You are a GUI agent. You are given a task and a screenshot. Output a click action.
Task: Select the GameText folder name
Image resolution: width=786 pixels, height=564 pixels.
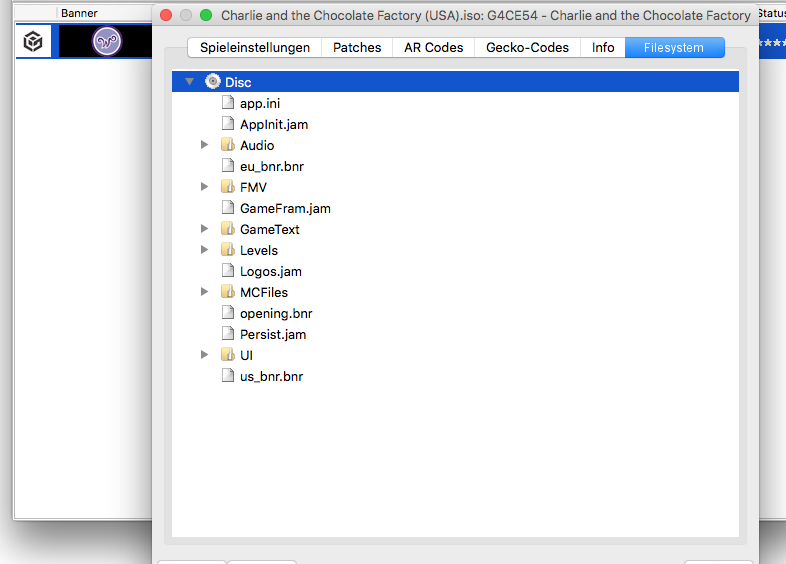coord(270,230)
